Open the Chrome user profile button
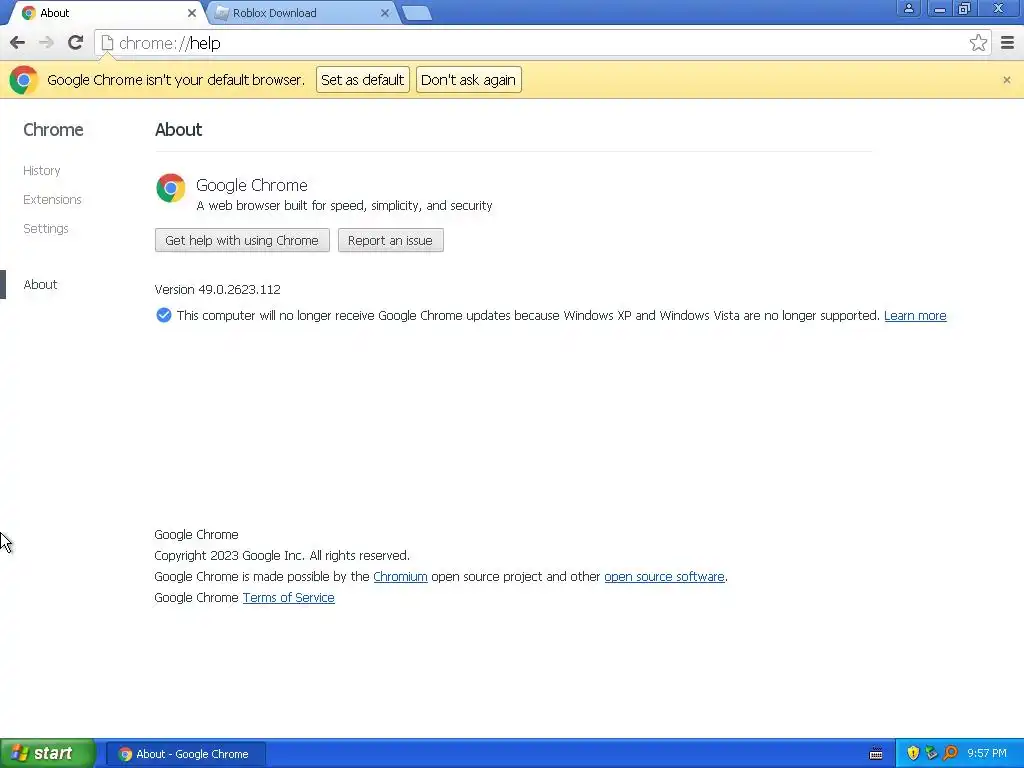This screenshot has height=768, width=1024. (x=908, y=8)
